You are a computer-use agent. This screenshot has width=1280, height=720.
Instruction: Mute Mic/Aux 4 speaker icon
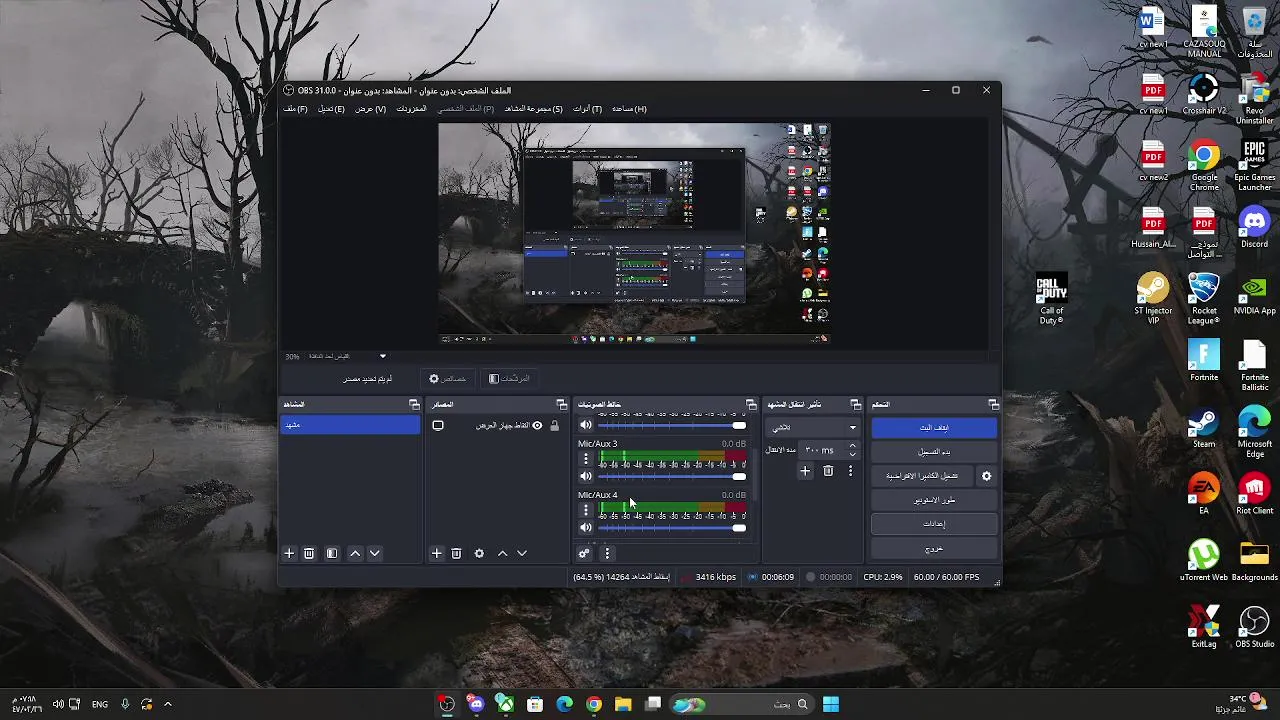586,527
